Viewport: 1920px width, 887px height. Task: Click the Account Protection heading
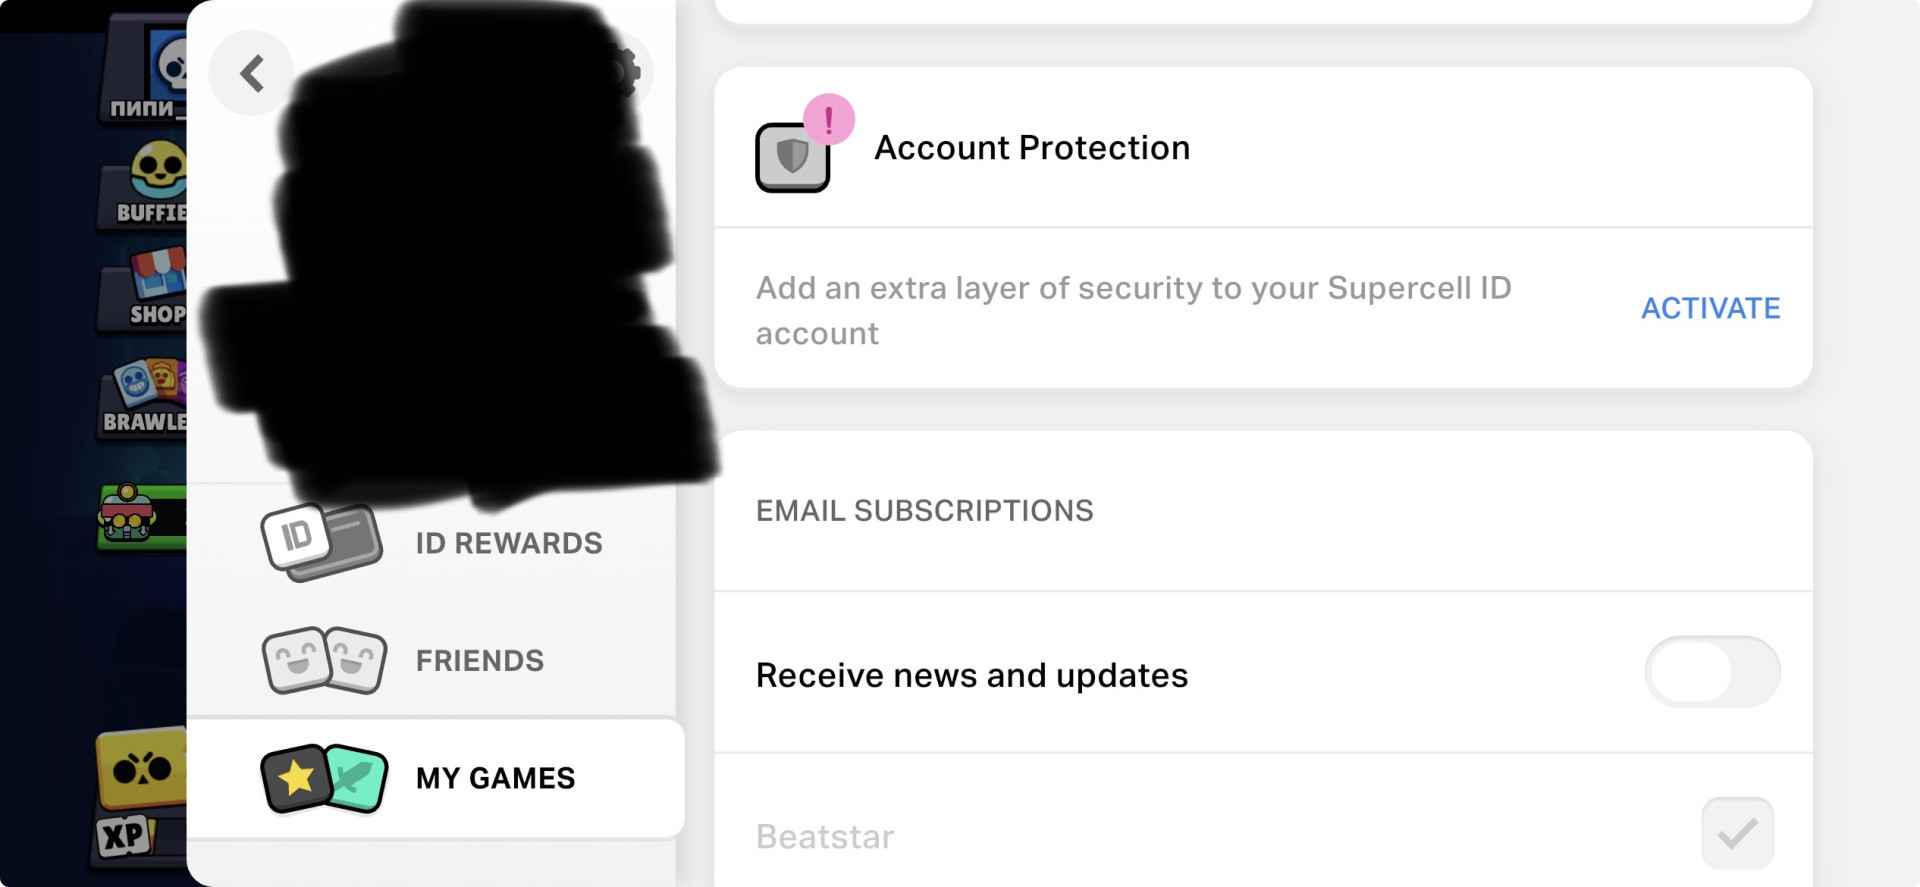click(1032, 148)
